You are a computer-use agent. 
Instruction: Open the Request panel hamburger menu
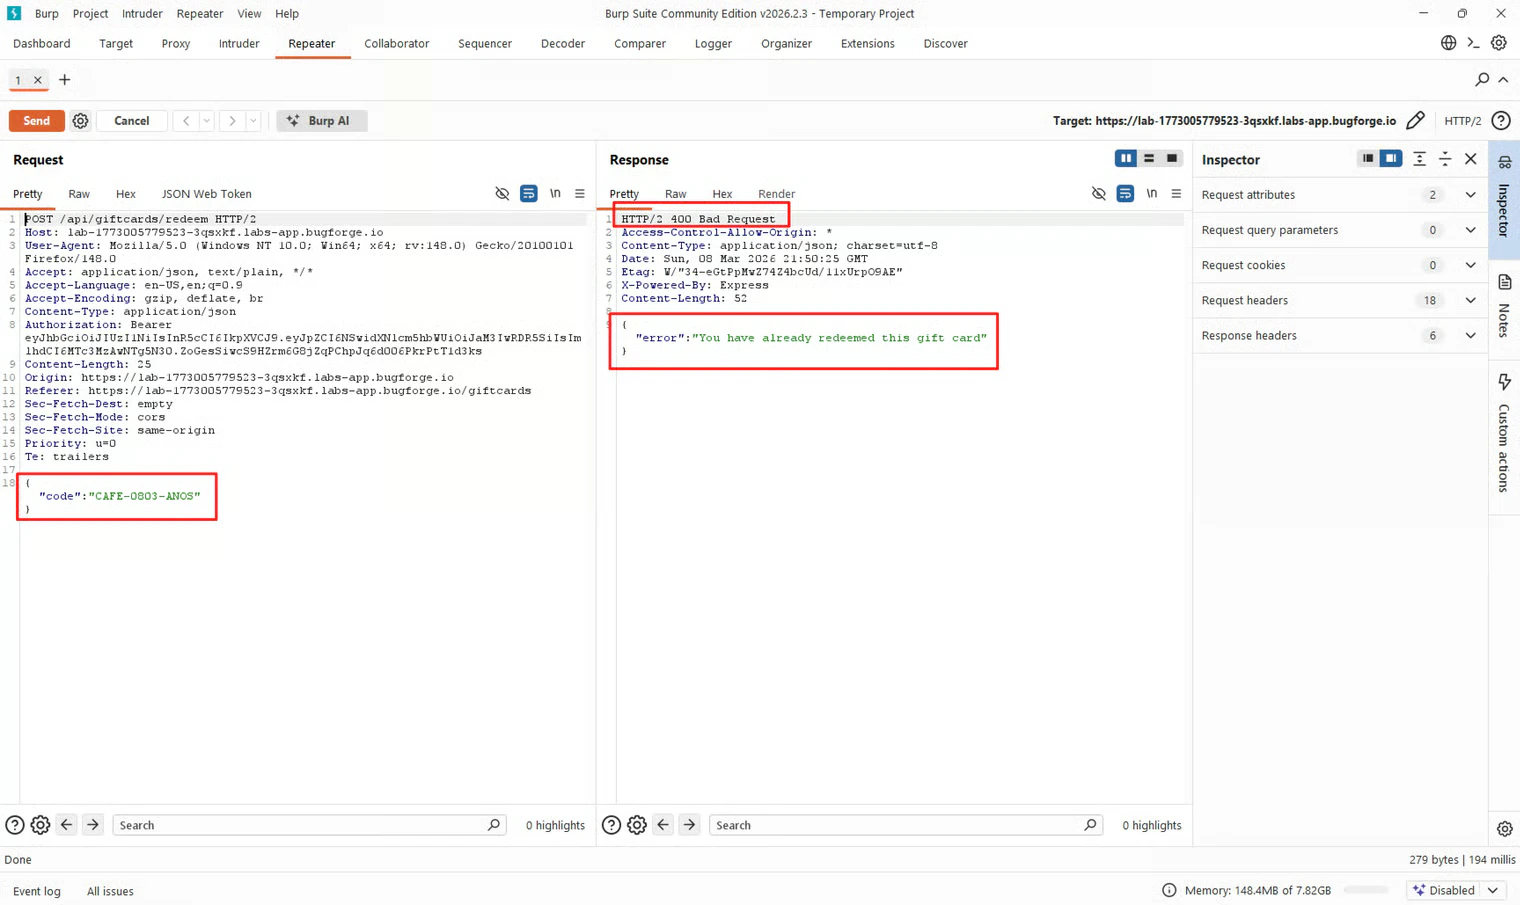point(580,194)
